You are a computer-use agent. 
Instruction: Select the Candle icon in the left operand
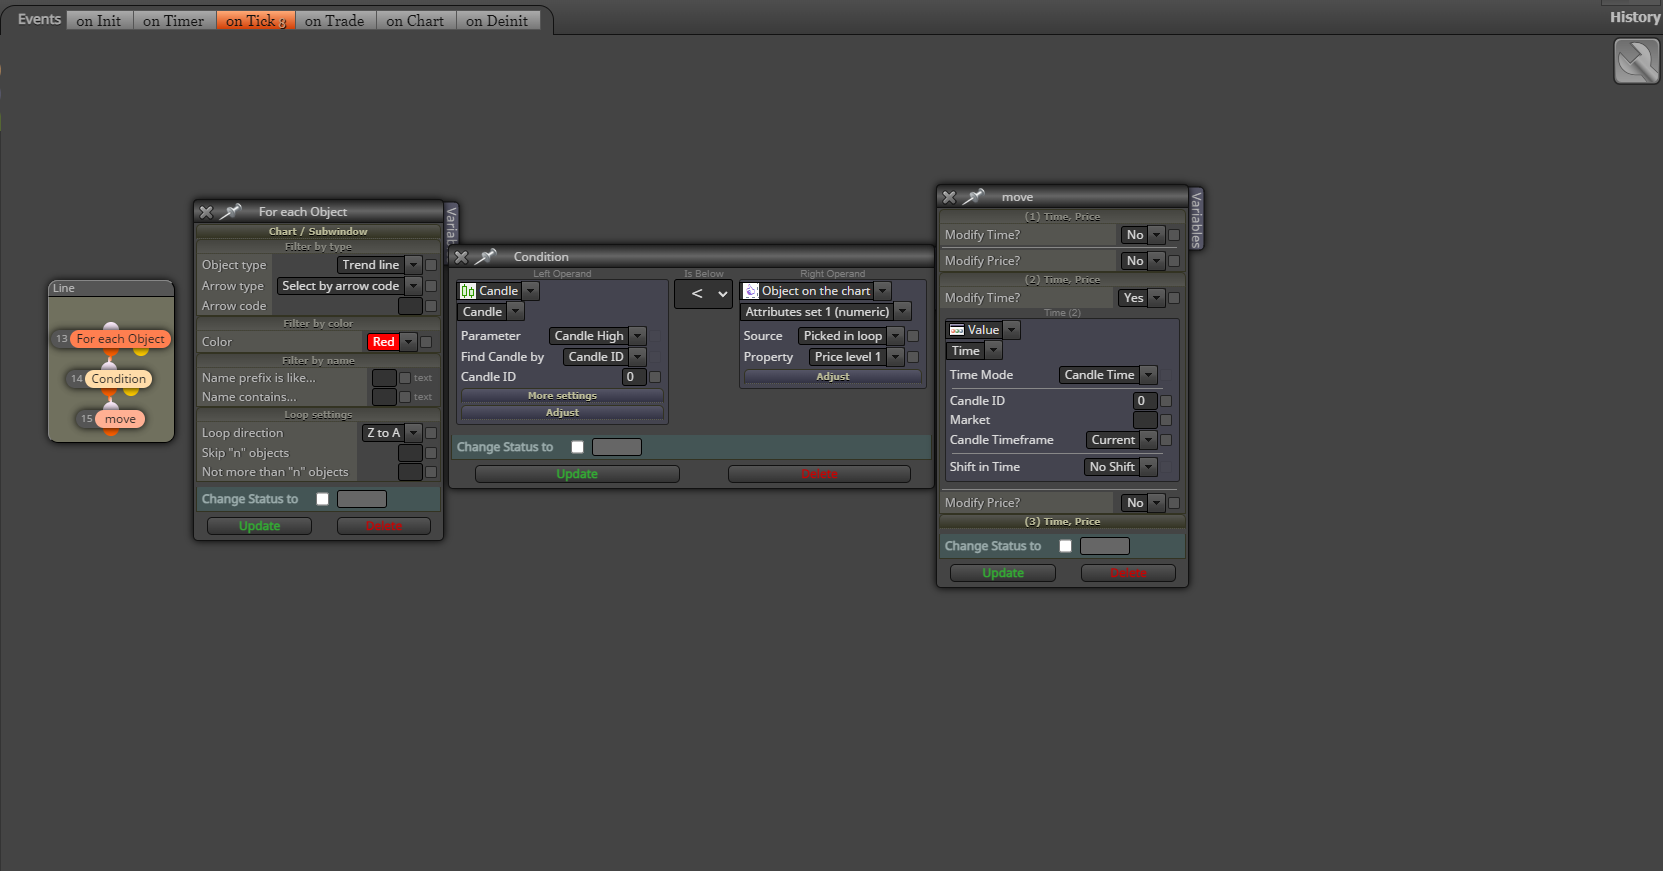point(468,291)
